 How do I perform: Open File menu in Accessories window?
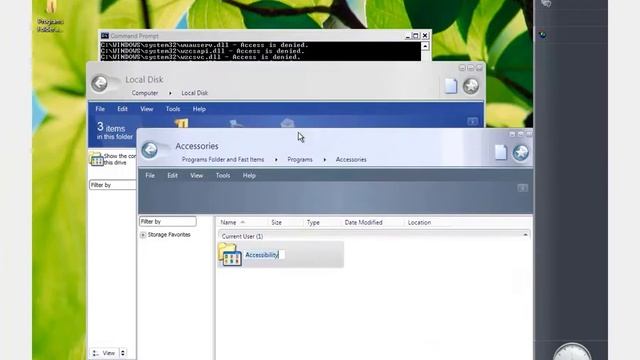tap(150, 176)
